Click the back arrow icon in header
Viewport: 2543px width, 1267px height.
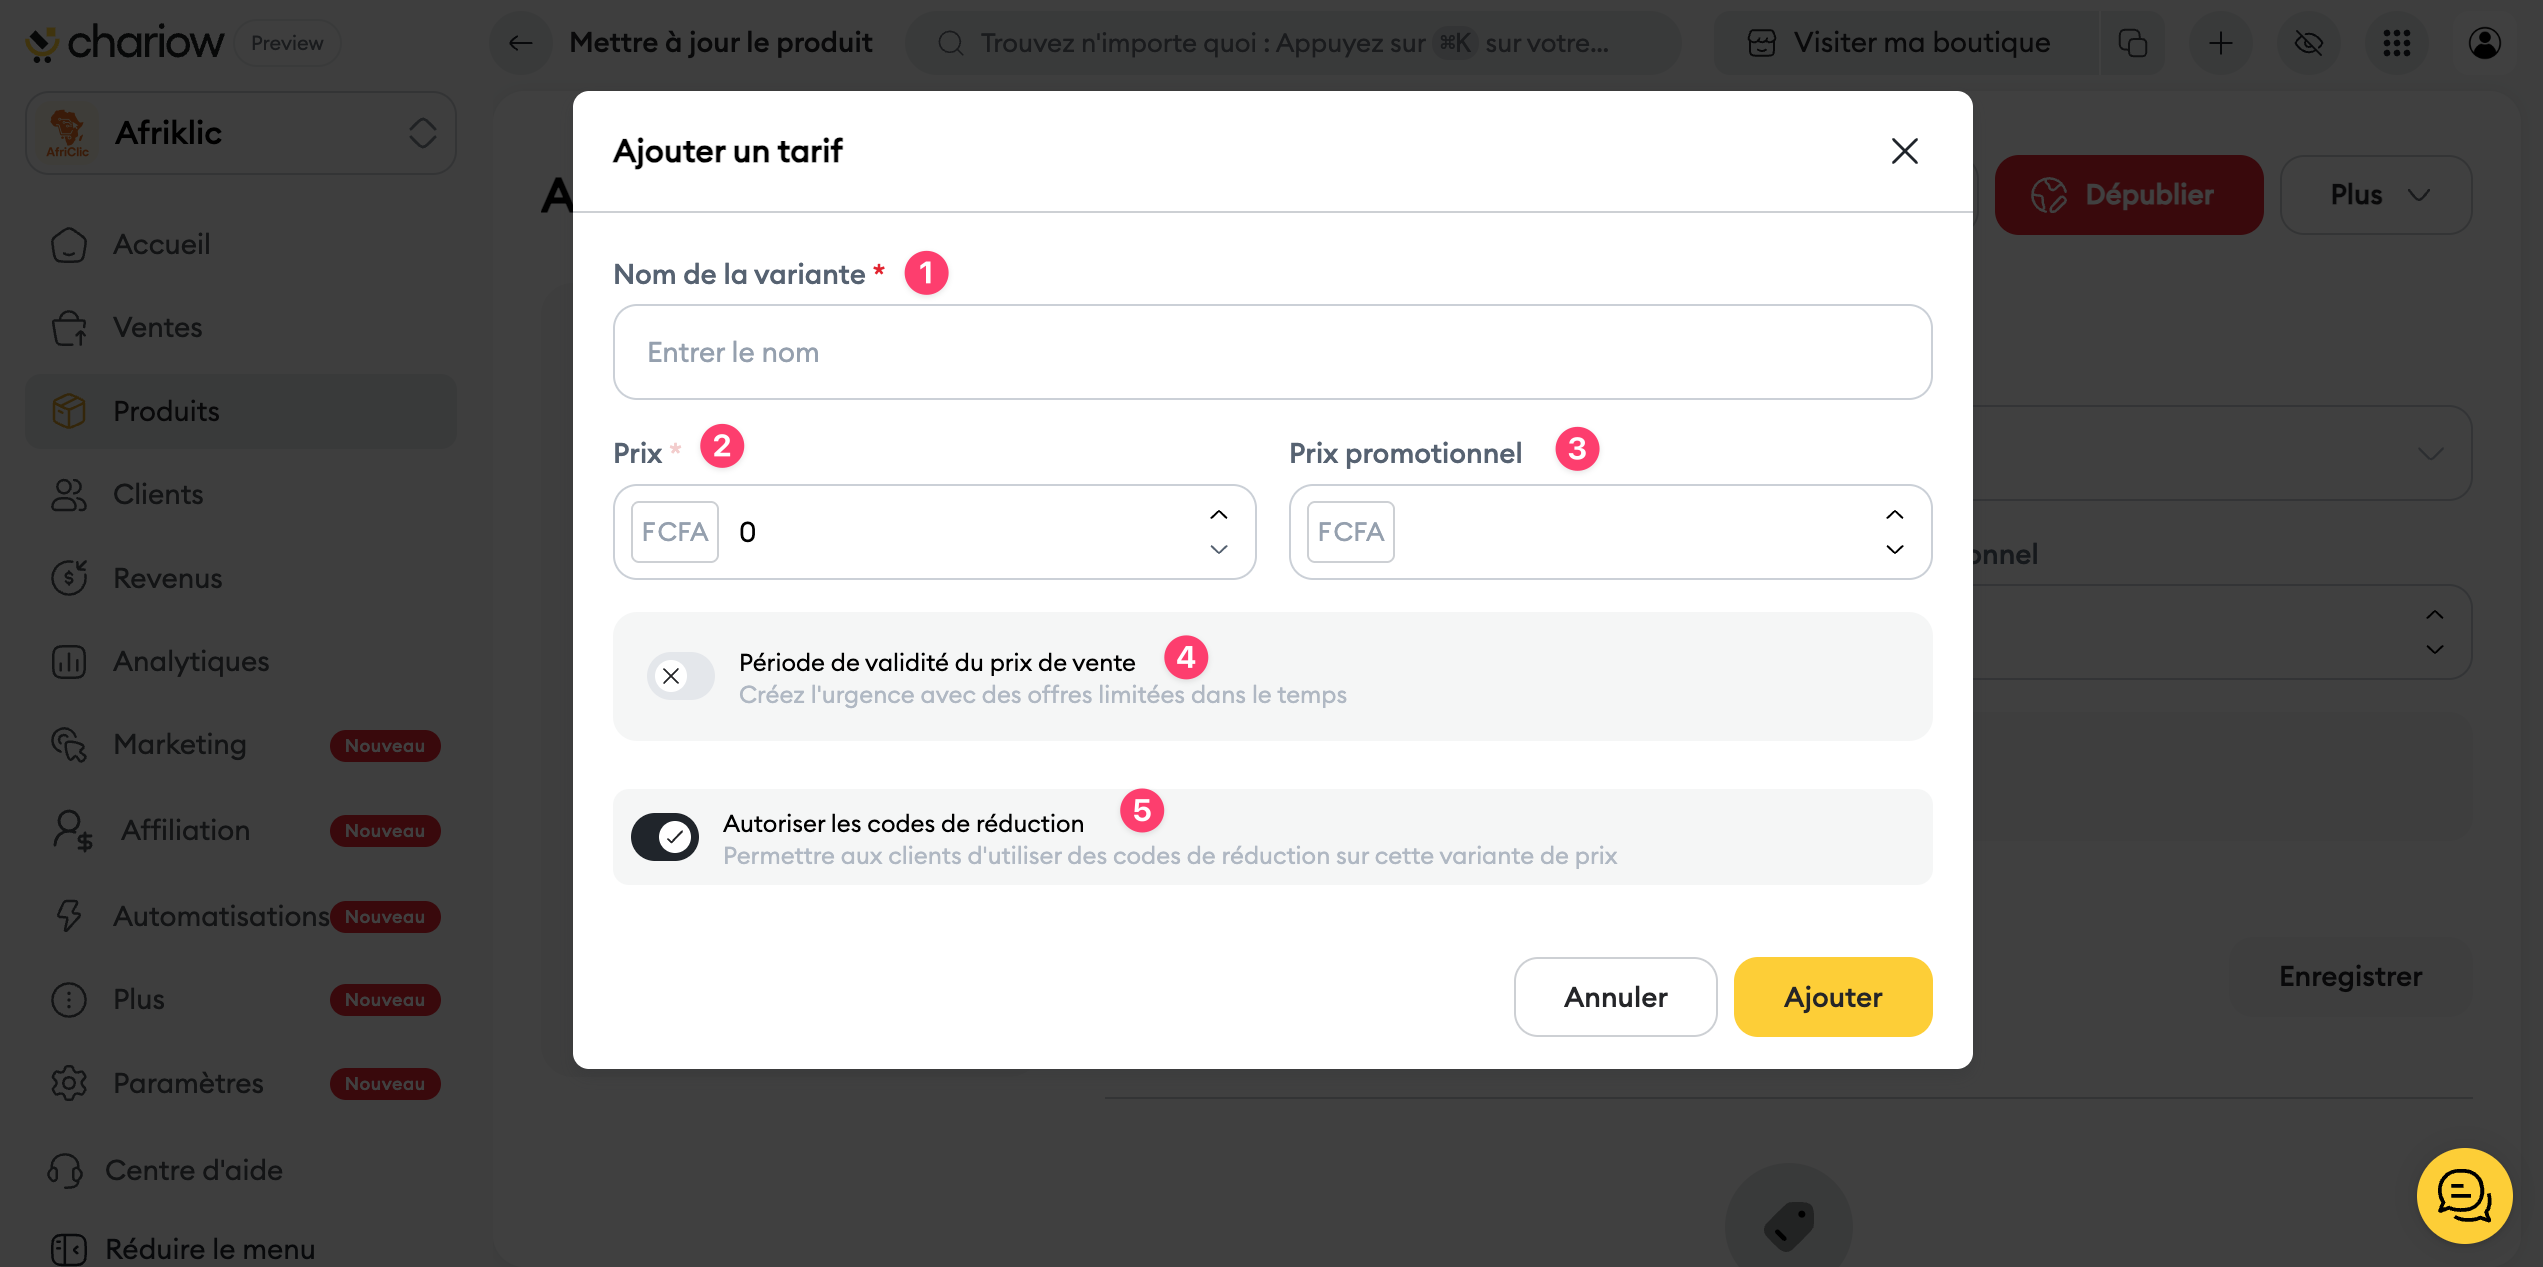coord(520,43)
